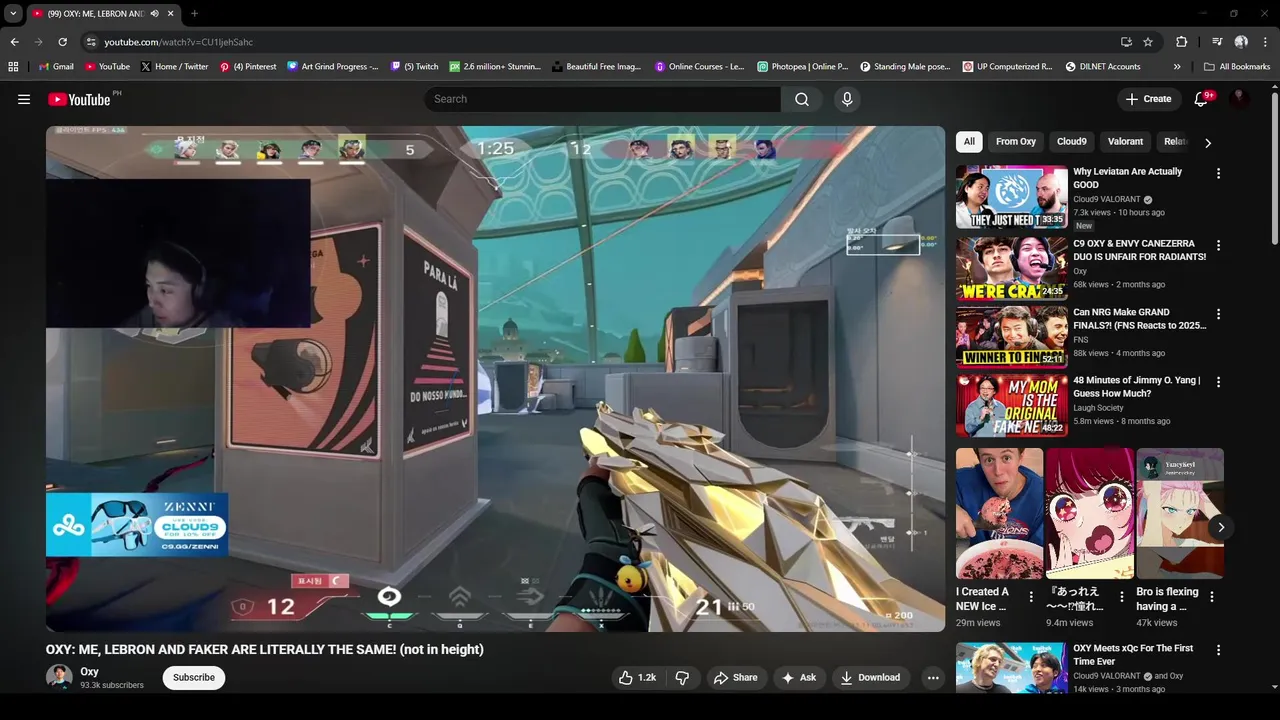Open the Bro is flexing short thumbnail
The width and height of the screenshot is (1280, 720).
[x=1180, y=513]
